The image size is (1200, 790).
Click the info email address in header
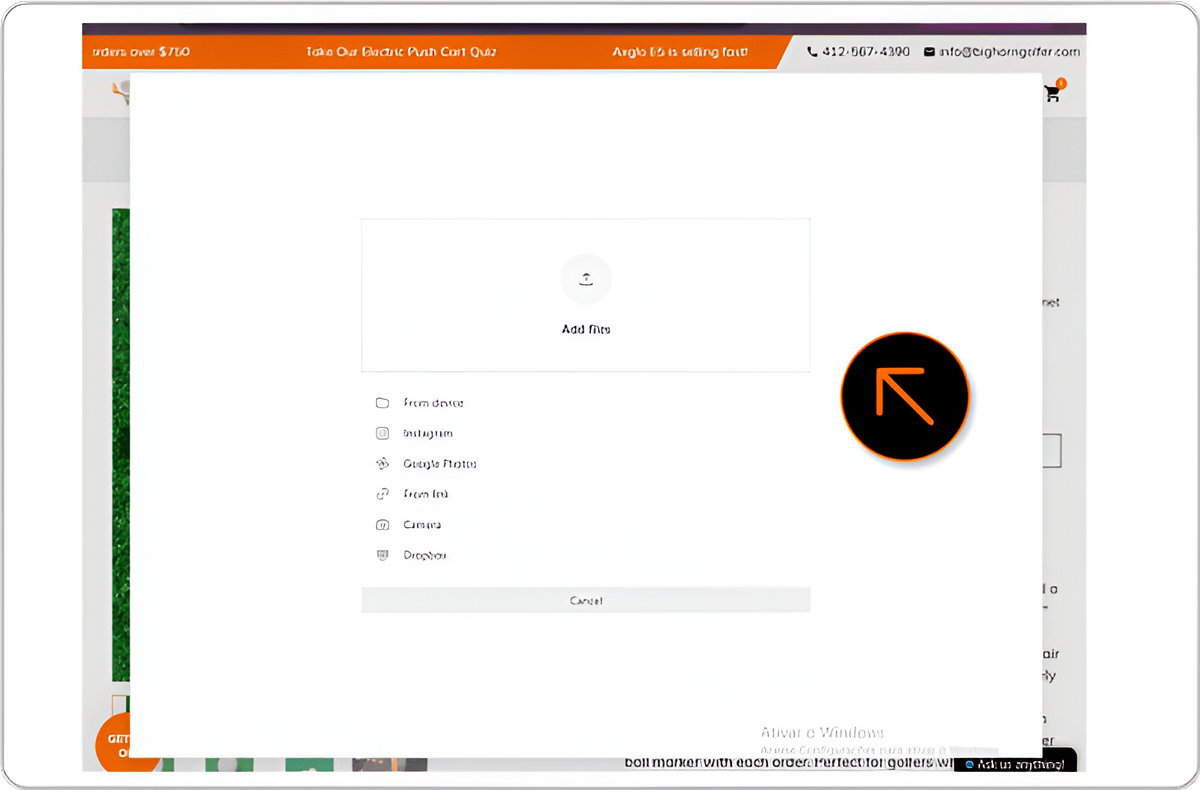pyautogui.click(x=1009, y=51)
